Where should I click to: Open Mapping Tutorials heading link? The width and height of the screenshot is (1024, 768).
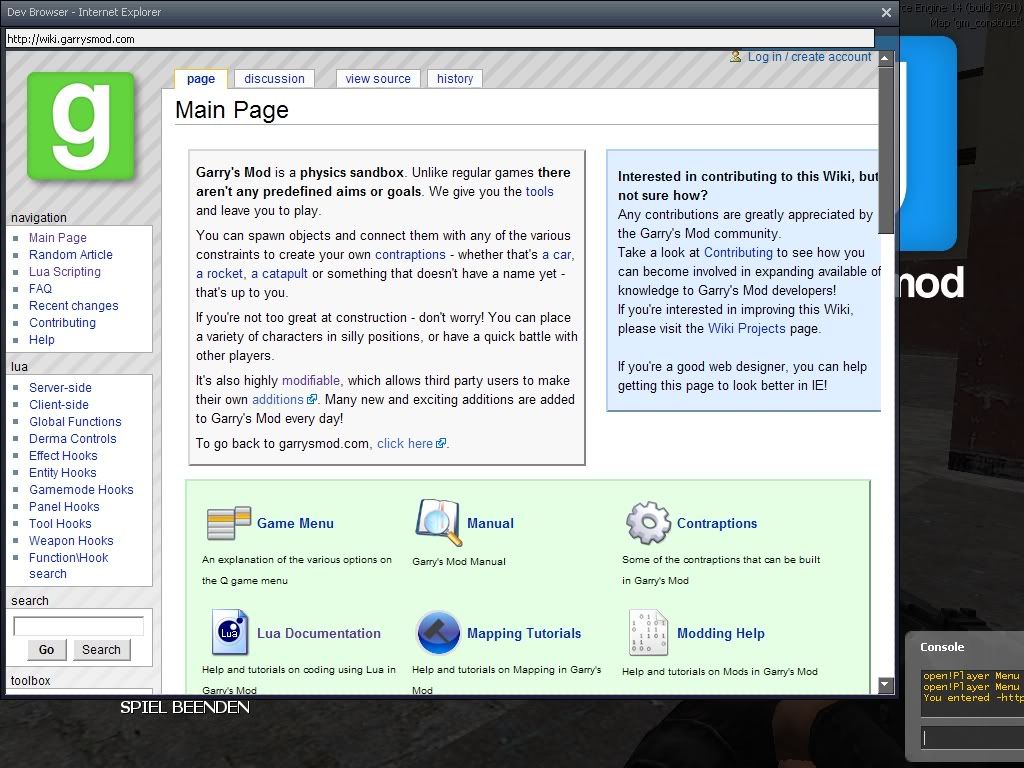(x=524, y=633)
